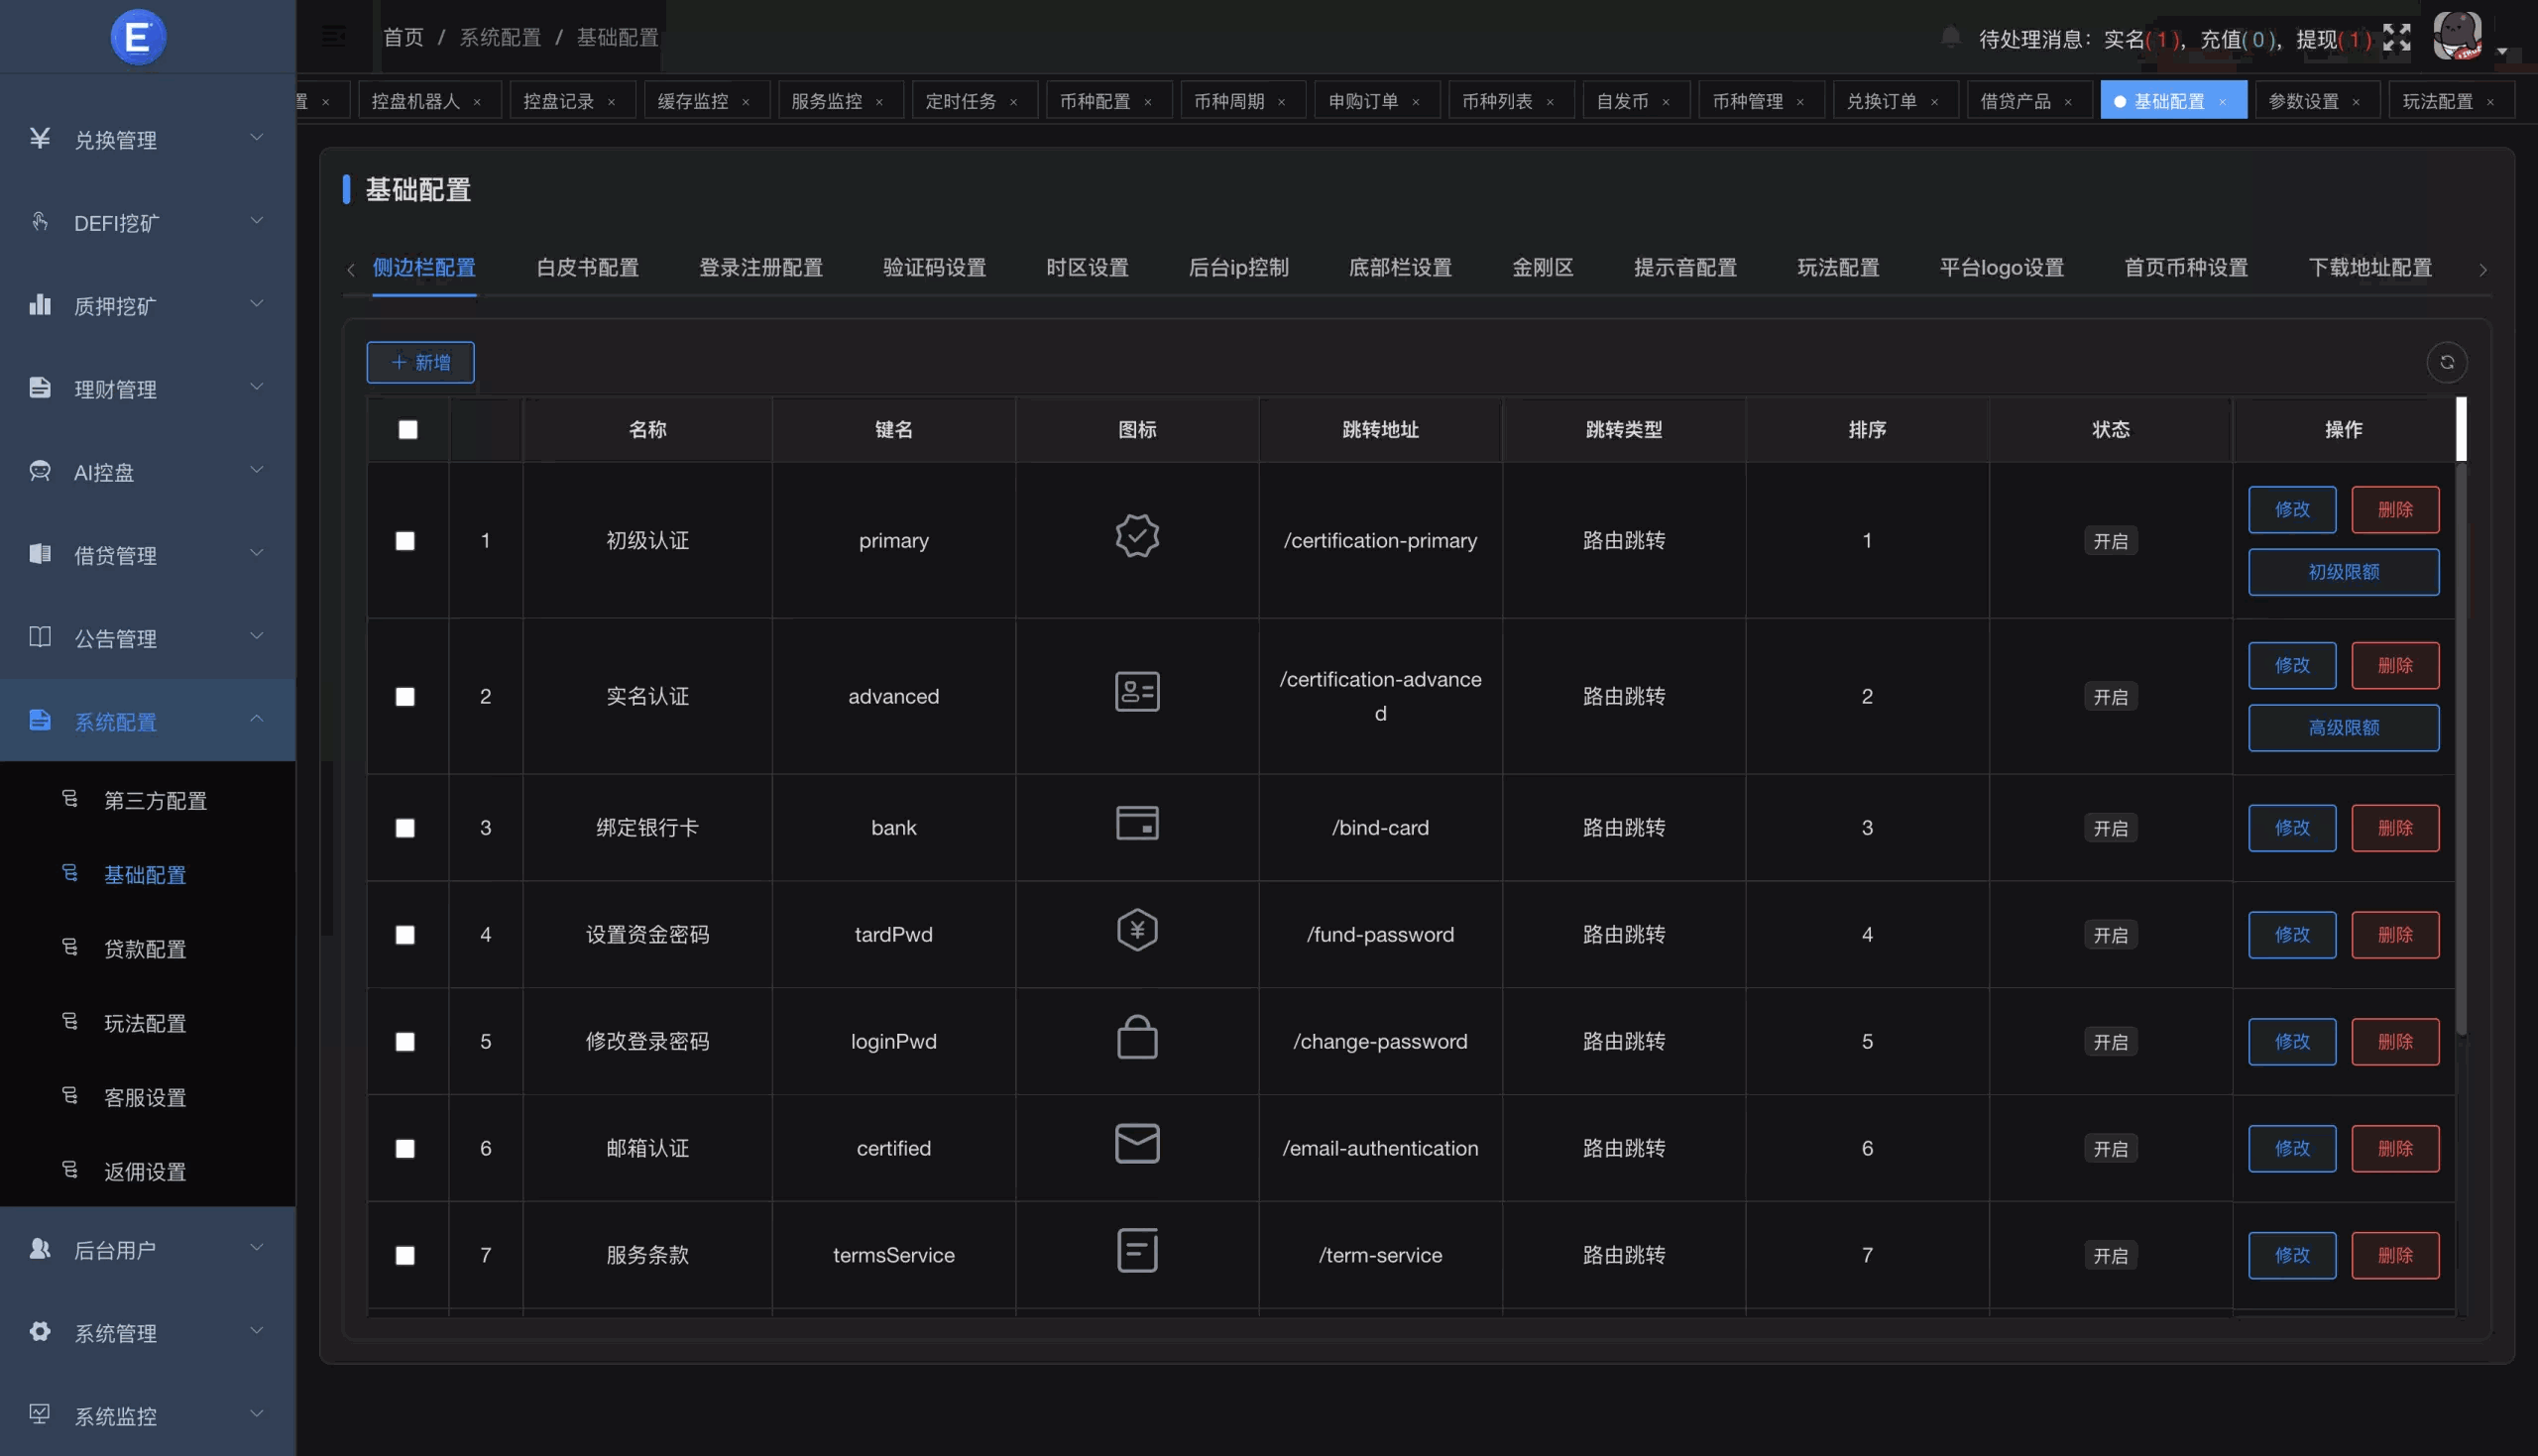The width and height of the screenshot is (2538, 1456).
Task: Switch to the 白皮书配置 tab
Action: click(x=586, y=268)
